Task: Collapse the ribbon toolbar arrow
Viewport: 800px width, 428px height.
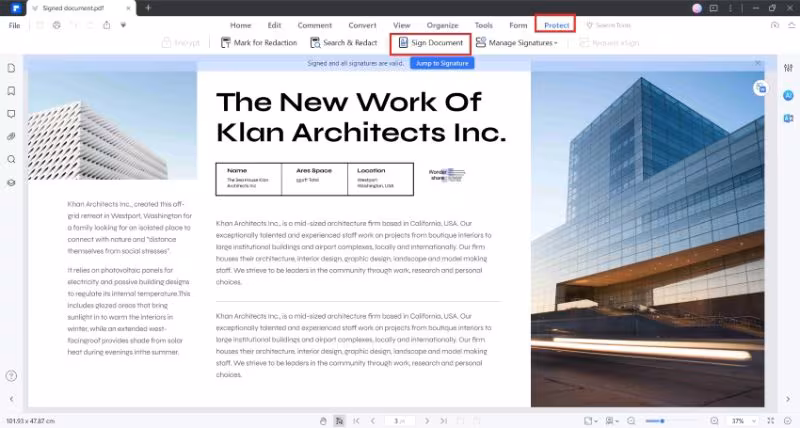Action: pos(791,25)
